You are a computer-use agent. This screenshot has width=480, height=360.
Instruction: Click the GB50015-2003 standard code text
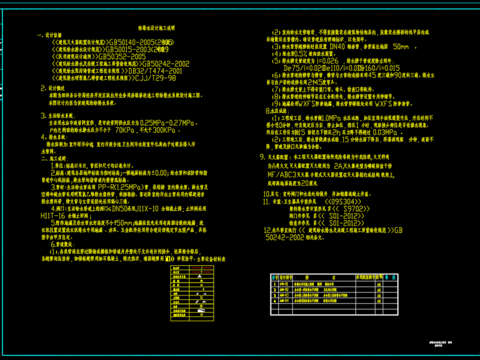129,49
